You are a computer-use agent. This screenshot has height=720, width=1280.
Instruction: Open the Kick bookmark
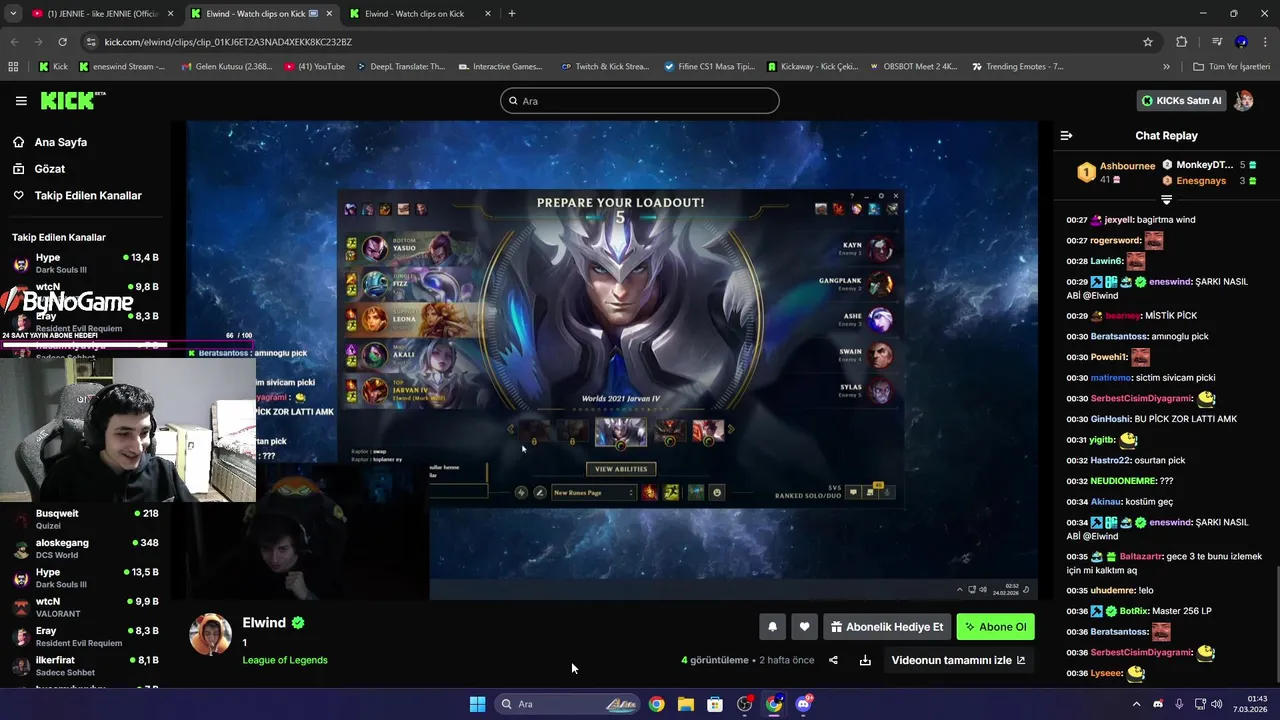[53, 67]
